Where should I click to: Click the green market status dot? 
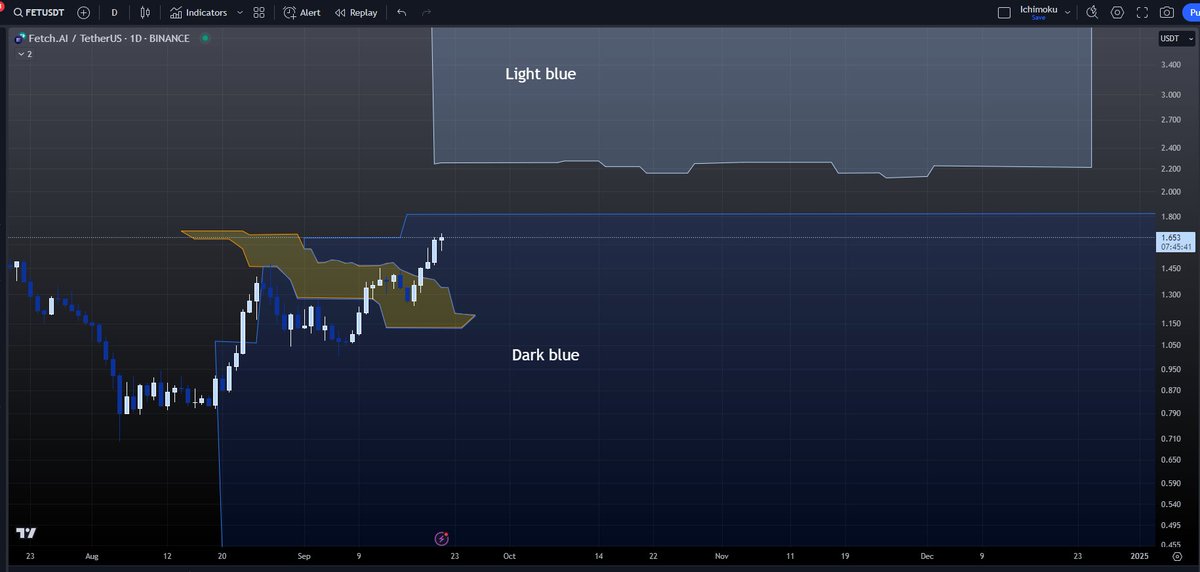[x=205, y=38]
